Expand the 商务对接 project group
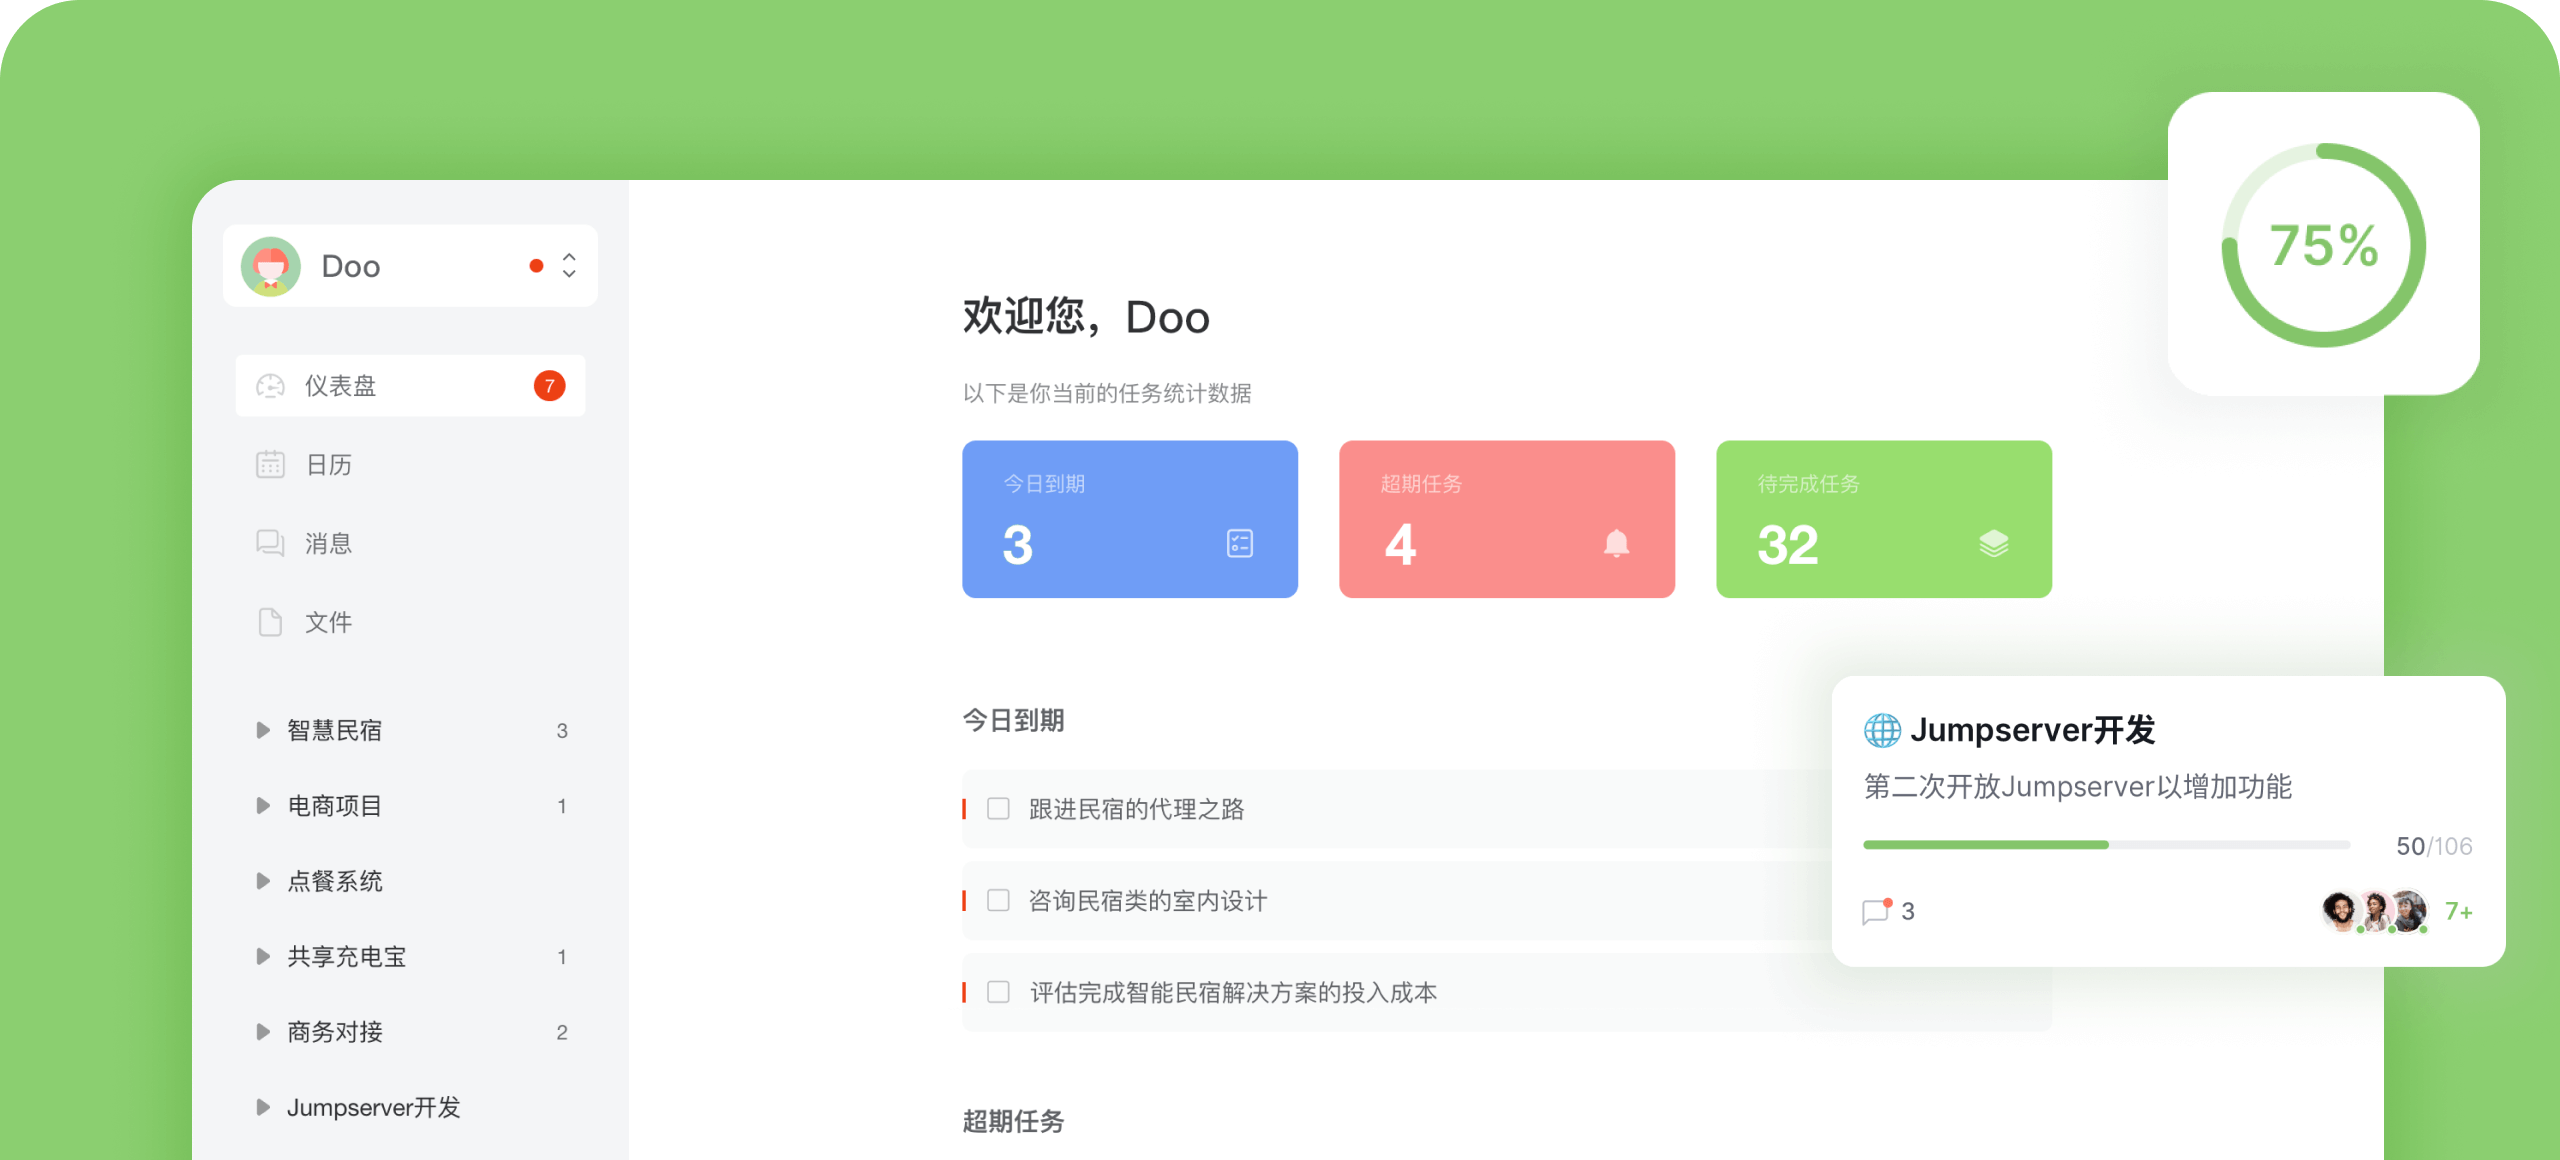 tap(263, 1032)
